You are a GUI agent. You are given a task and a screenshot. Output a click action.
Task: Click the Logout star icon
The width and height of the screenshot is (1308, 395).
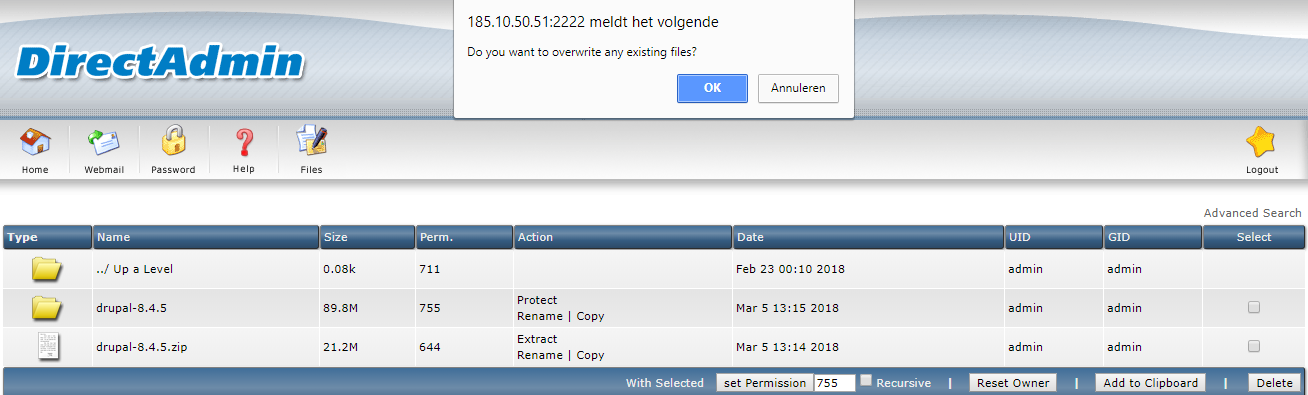[x=1262, y=143]
